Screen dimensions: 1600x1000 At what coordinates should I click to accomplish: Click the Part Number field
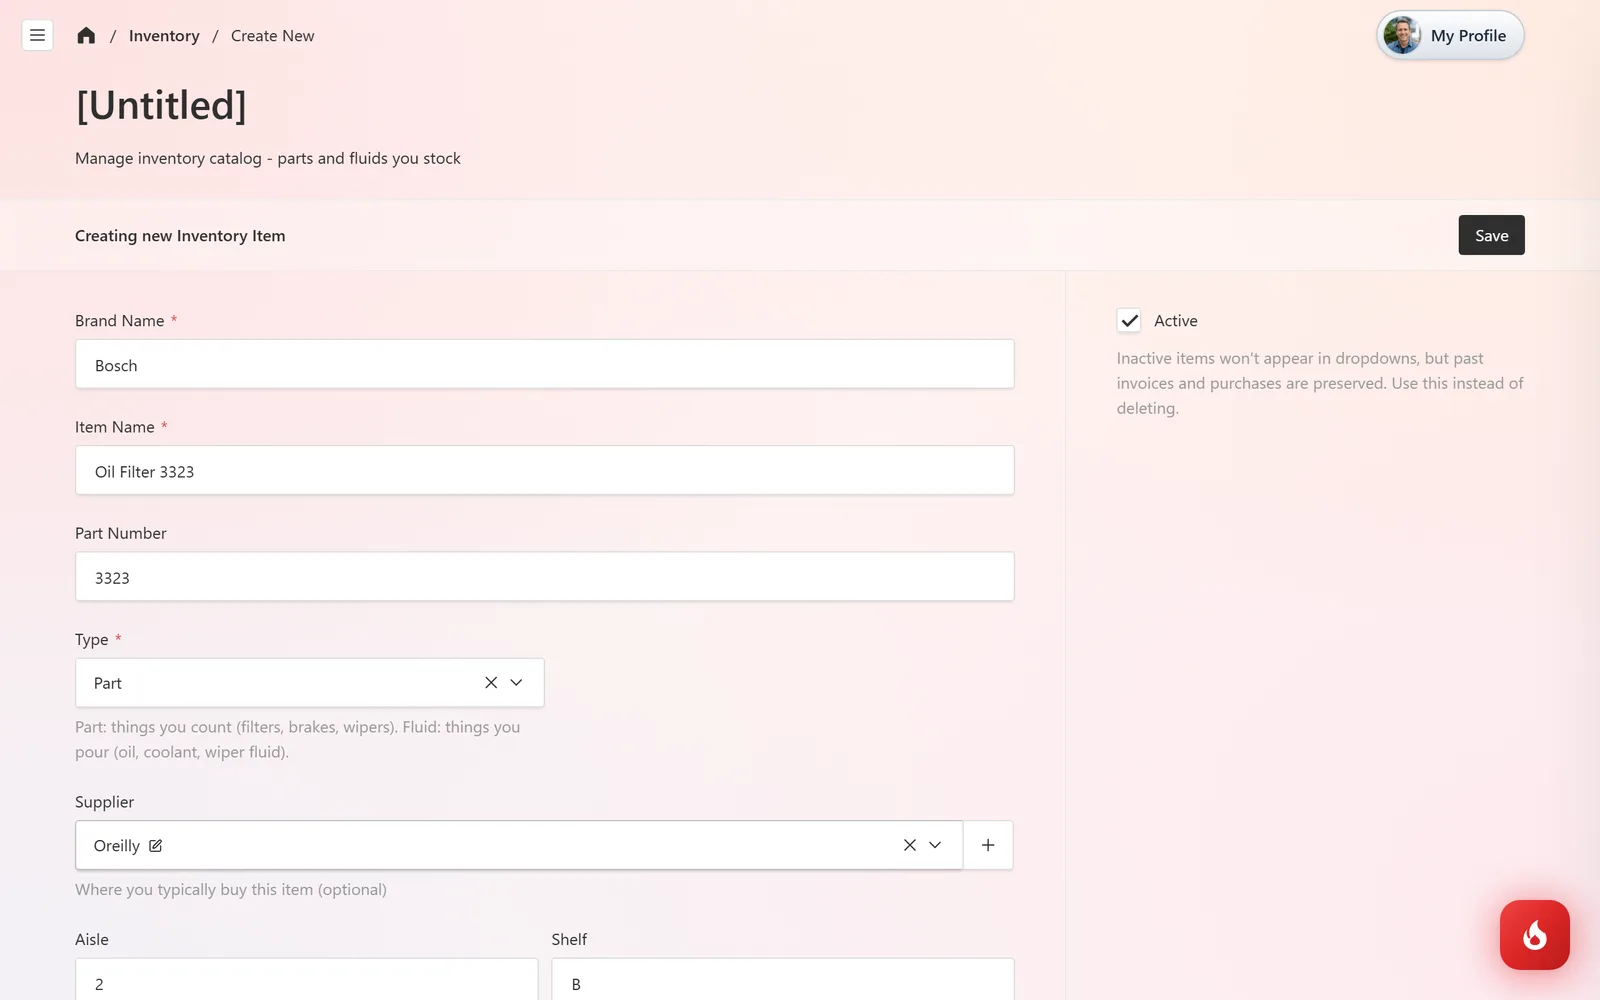(x=545, y=576)
